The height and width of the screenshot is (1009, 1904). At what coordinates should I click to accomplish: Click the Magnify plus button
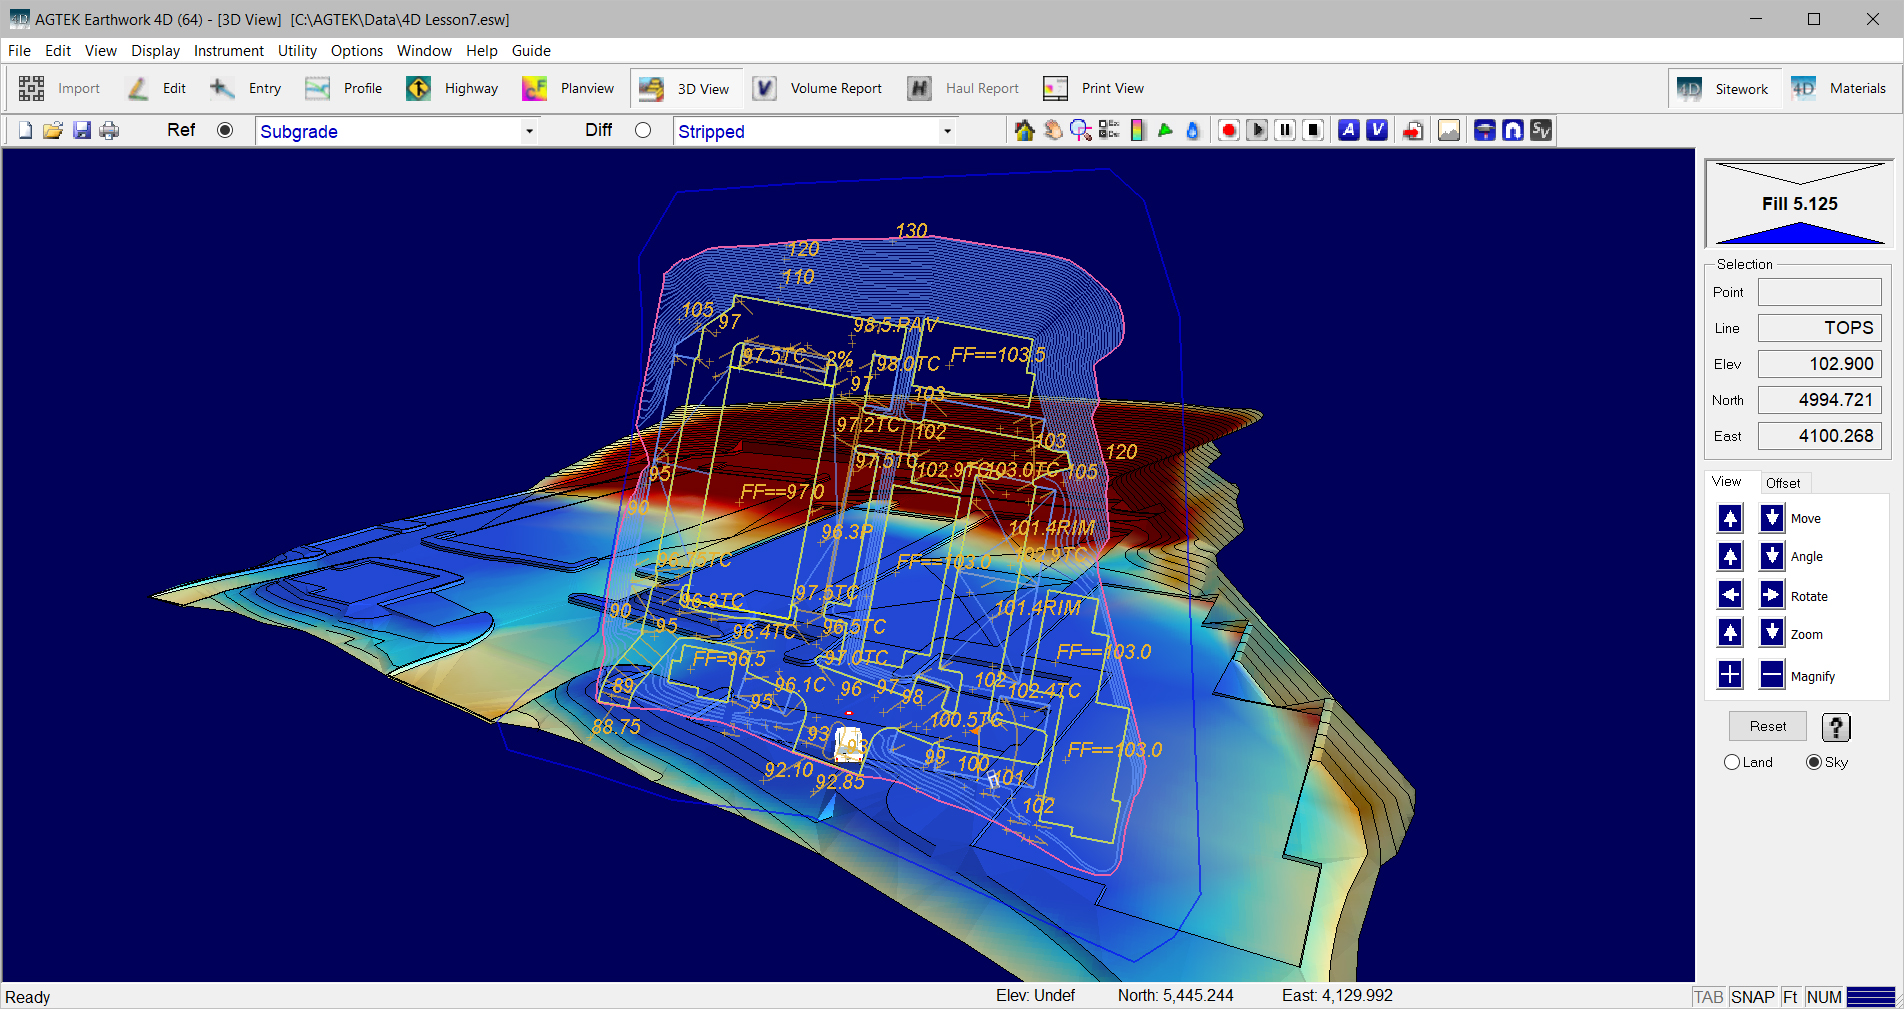point(1730,675)
